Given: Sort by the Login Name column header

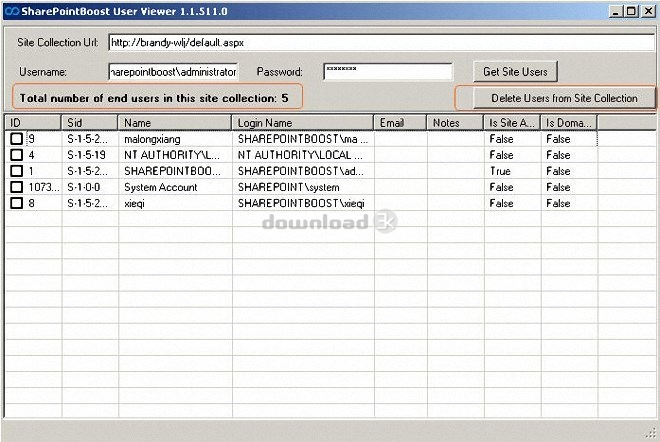Looking at the screenshot, I should tap(303, 122).
